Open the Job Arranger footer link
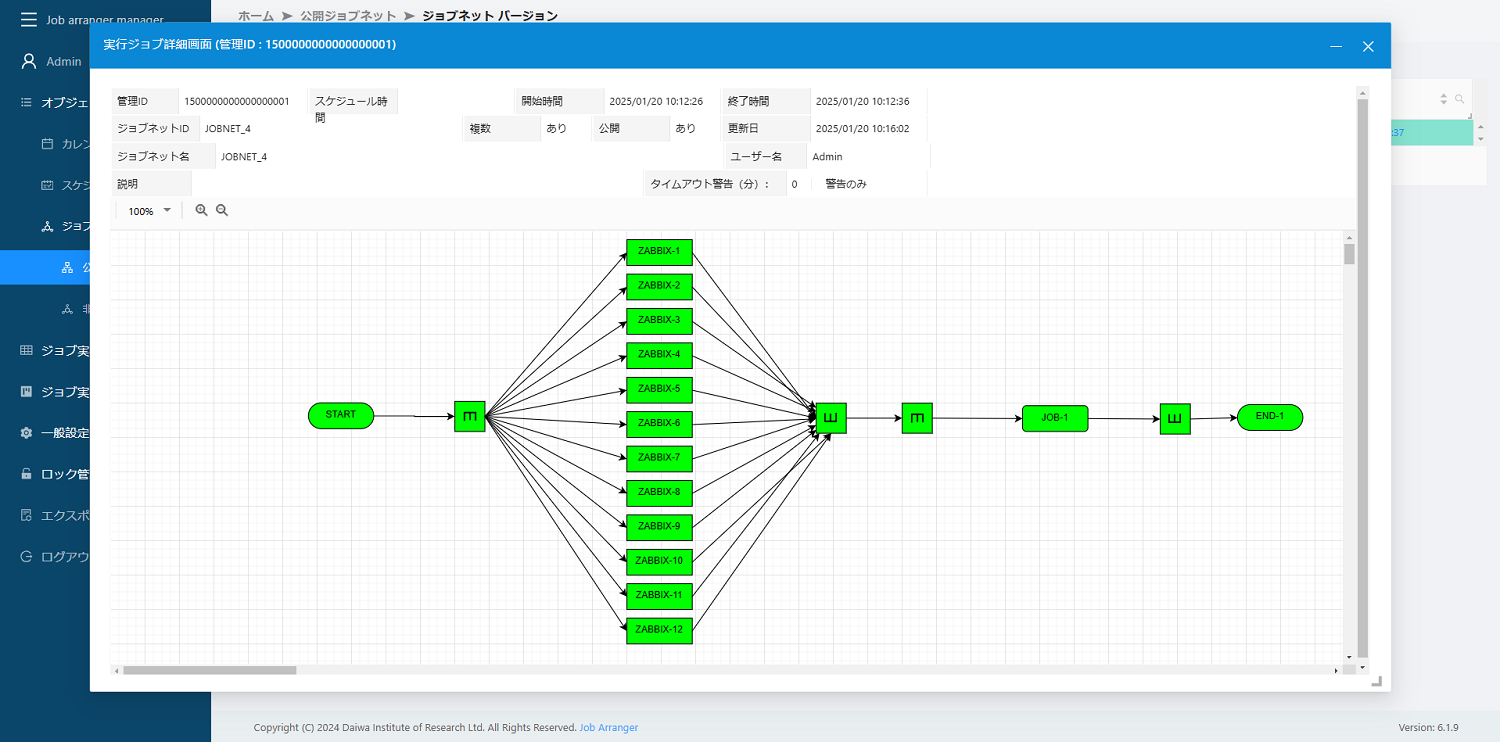 tap(609, 727)
